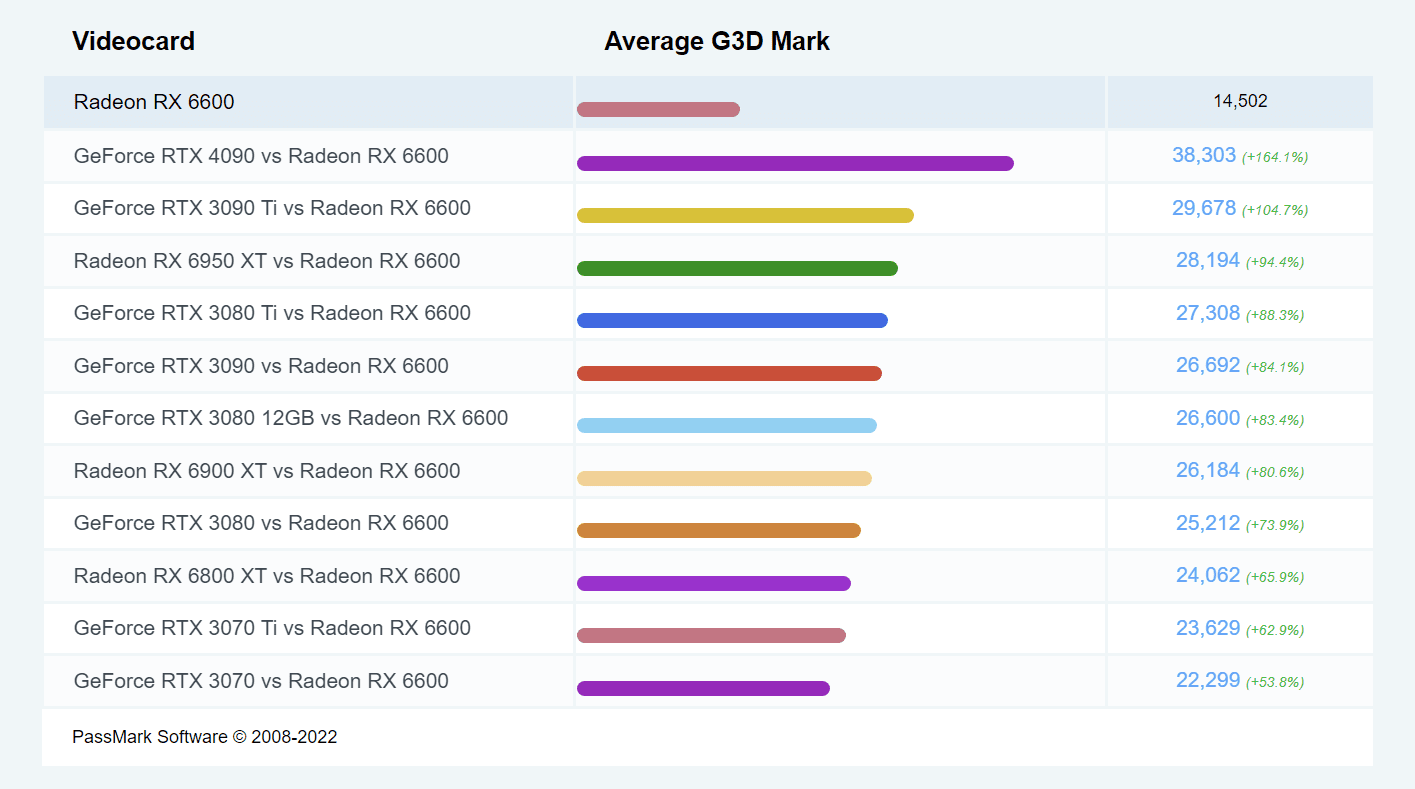Click the +83.4% percentage label
Screen dimensions: 1415x789
1275,420
